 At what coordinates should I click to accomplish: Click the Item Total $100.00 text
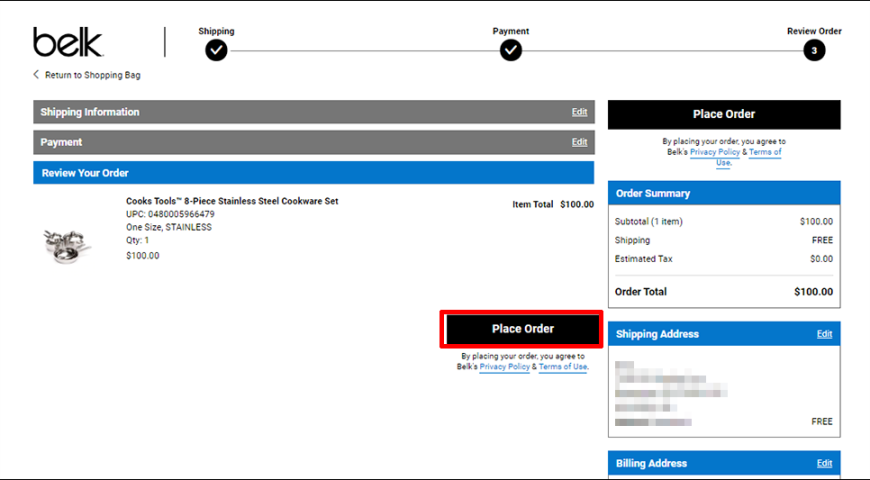tap(553, 204)
